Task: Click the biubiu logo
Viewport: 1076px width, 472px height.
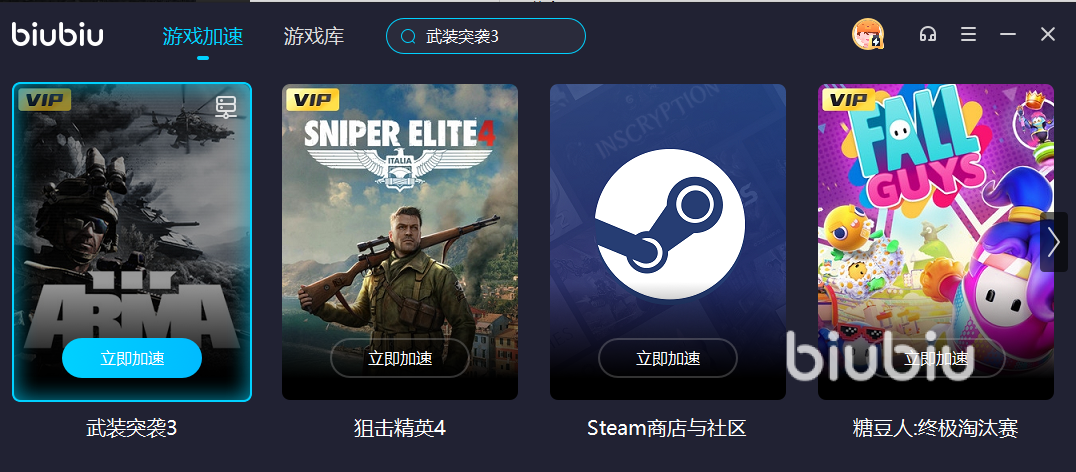Action: click(58, 35)
